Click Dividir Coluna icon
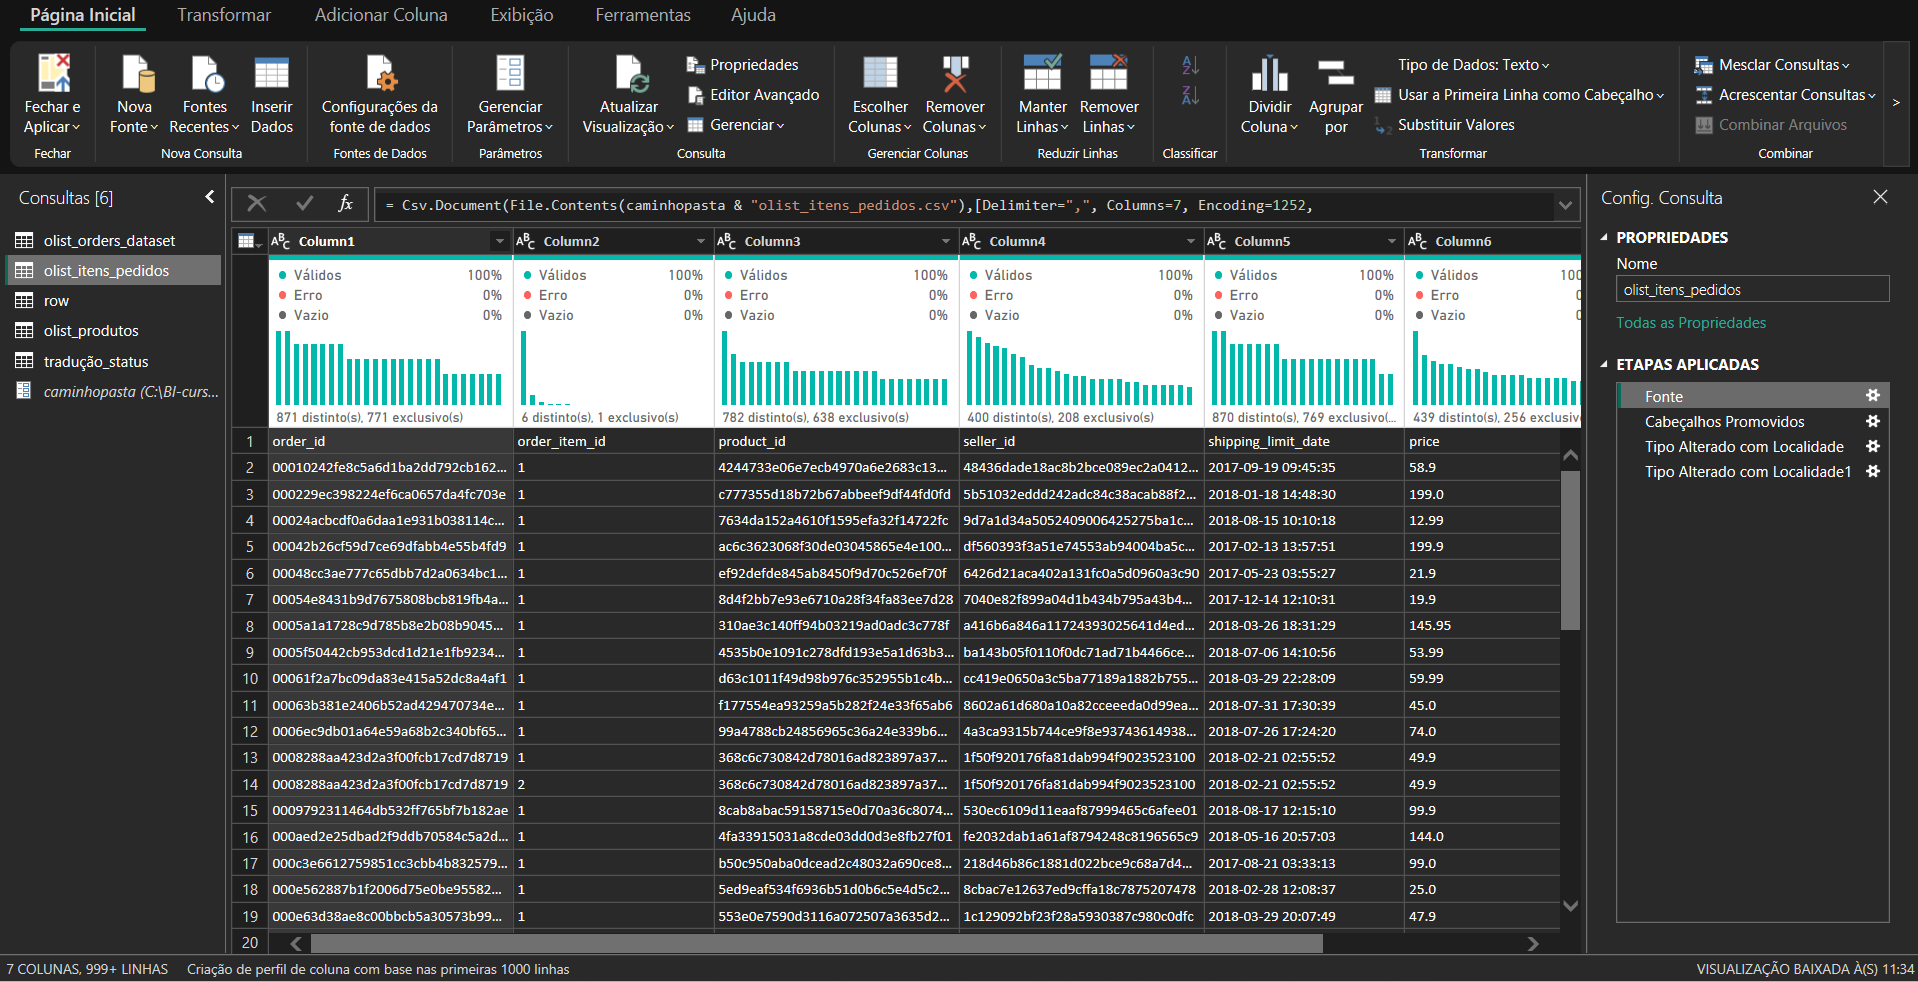 (x=1270, y=73)
